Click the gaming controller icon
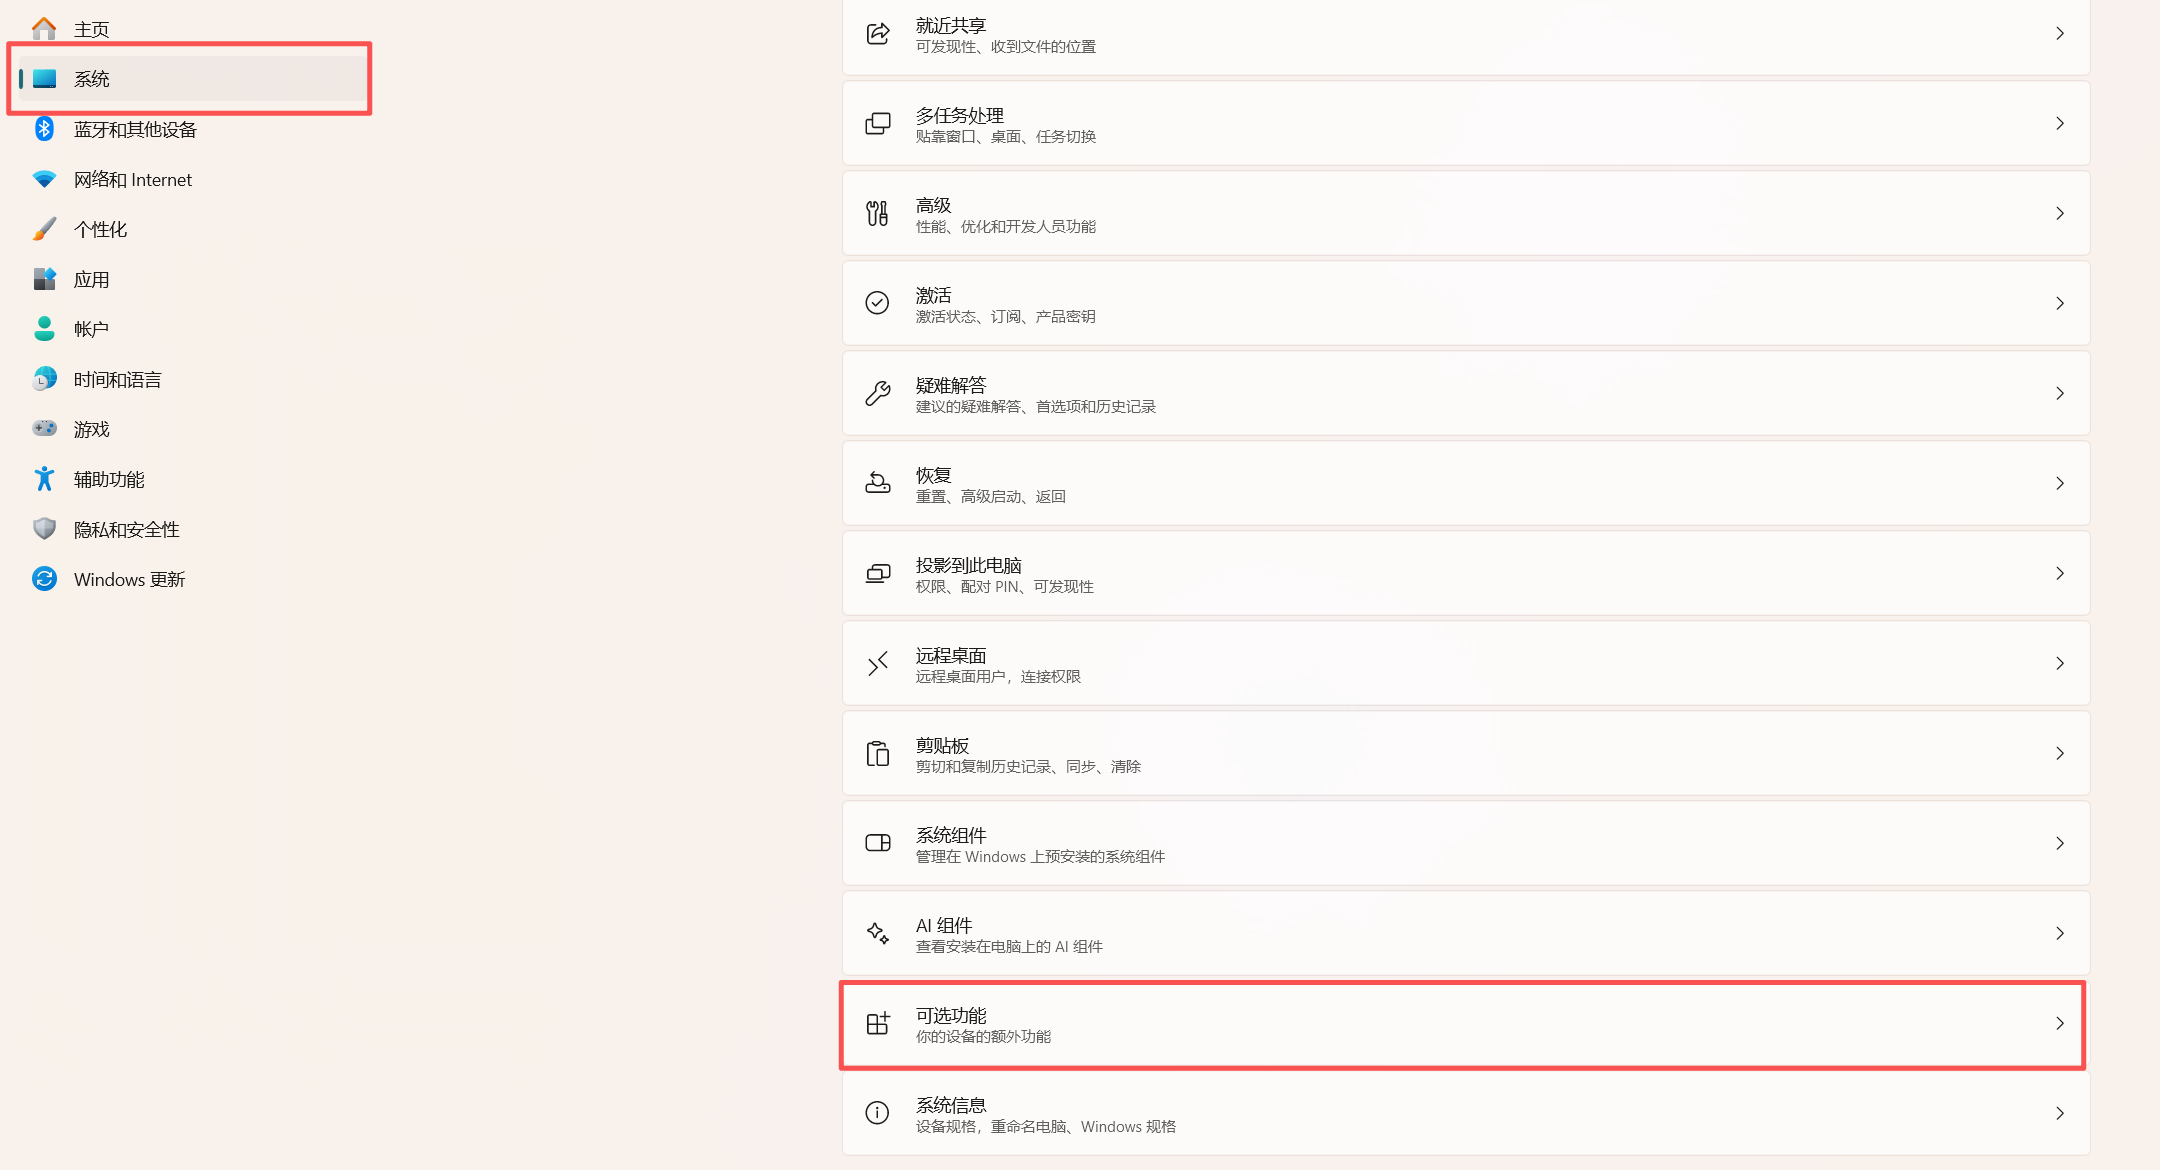 [44, 429]
